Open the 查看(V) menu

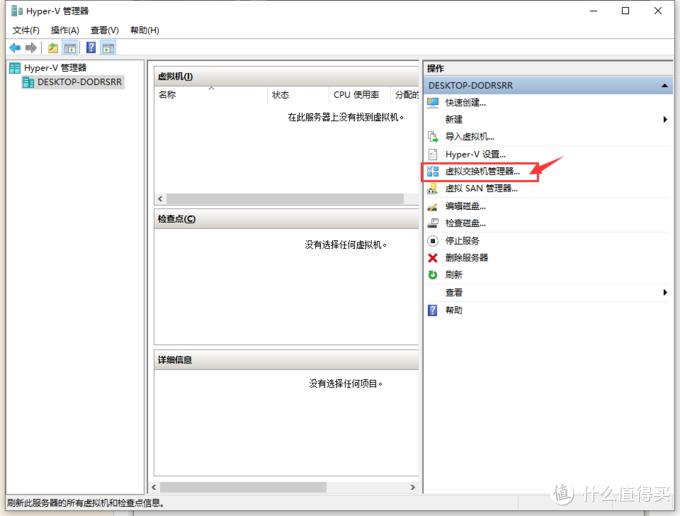point(105,30)
